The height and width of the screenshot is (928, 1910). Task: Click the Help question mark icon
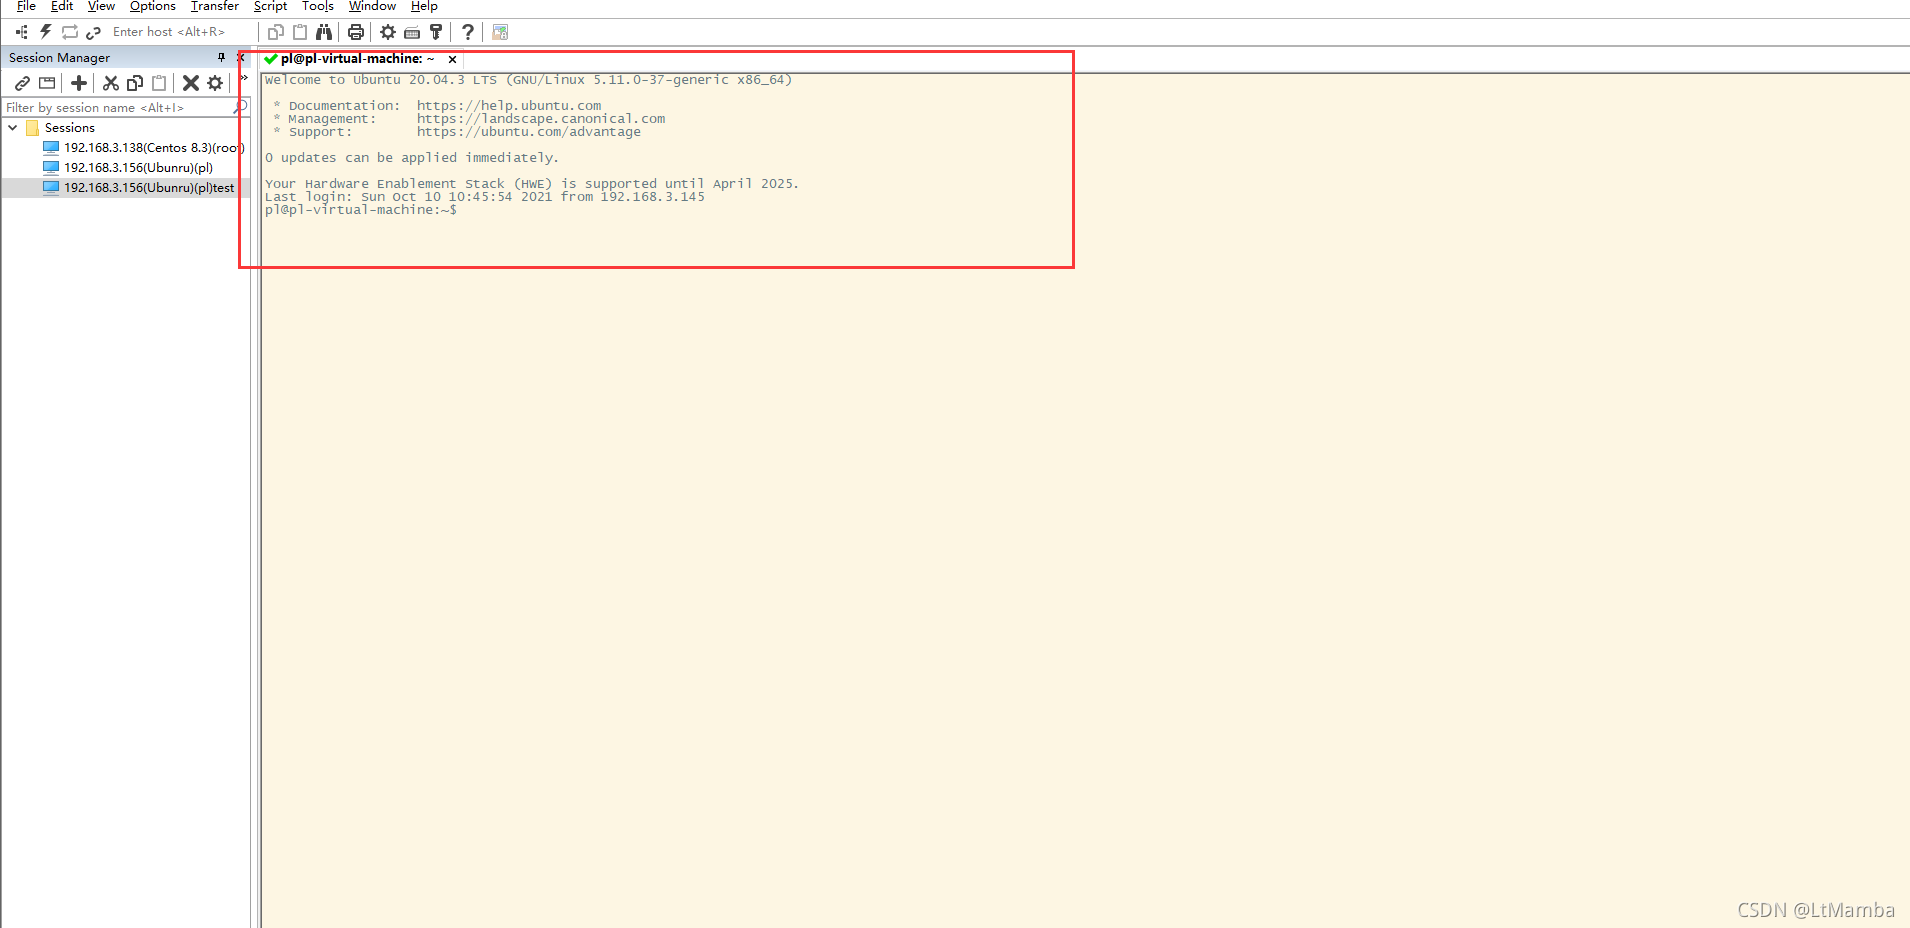467,32
